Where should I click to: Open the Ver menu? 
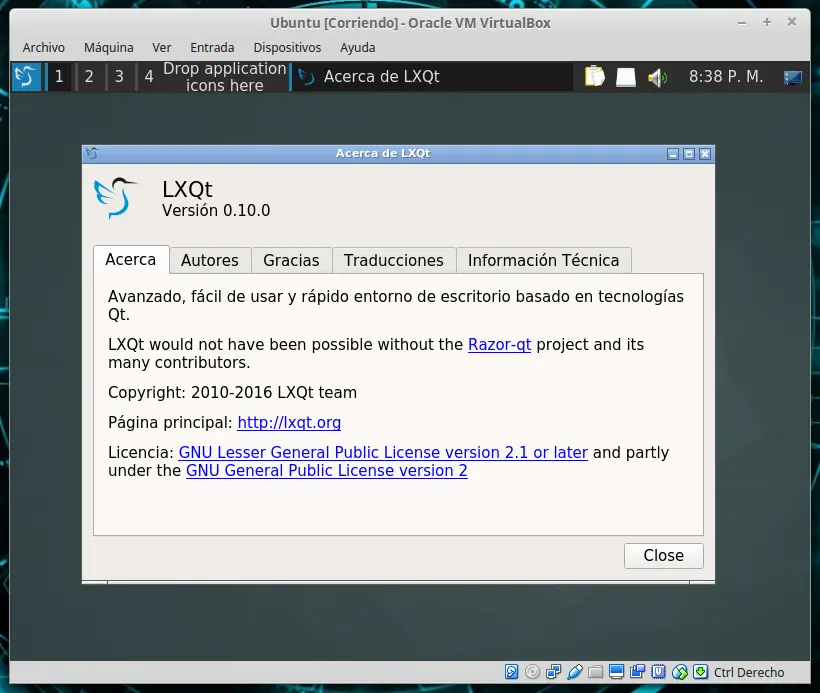coord(162,48)
